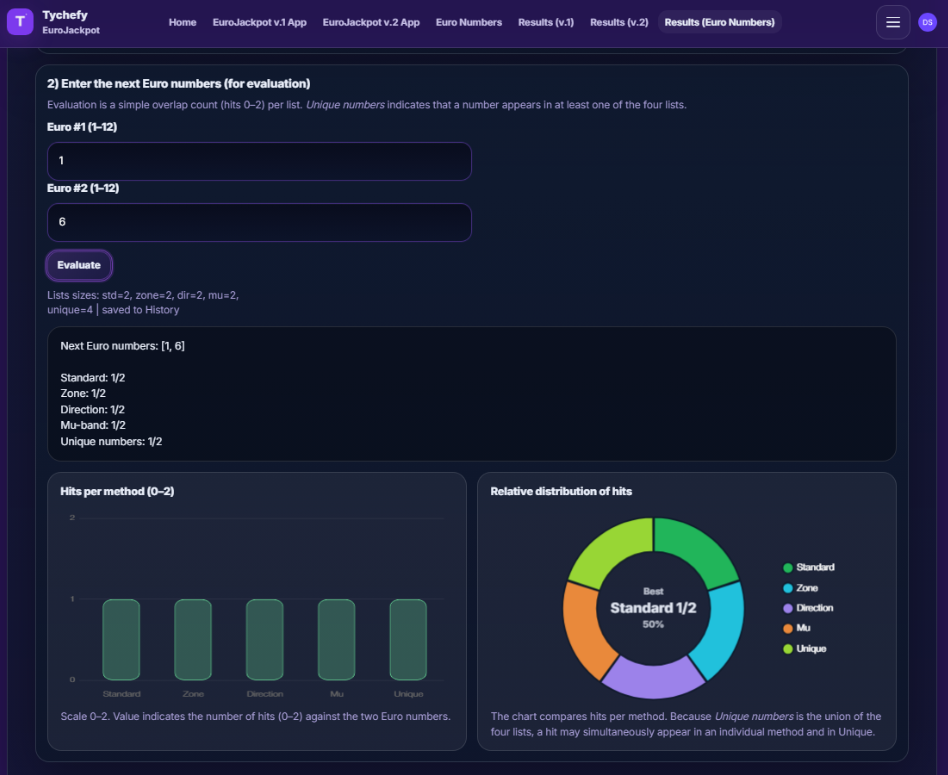
Task: Open the EuroJackpot v.1 App page
Action: pyautogui.click(x=259, y=22)
